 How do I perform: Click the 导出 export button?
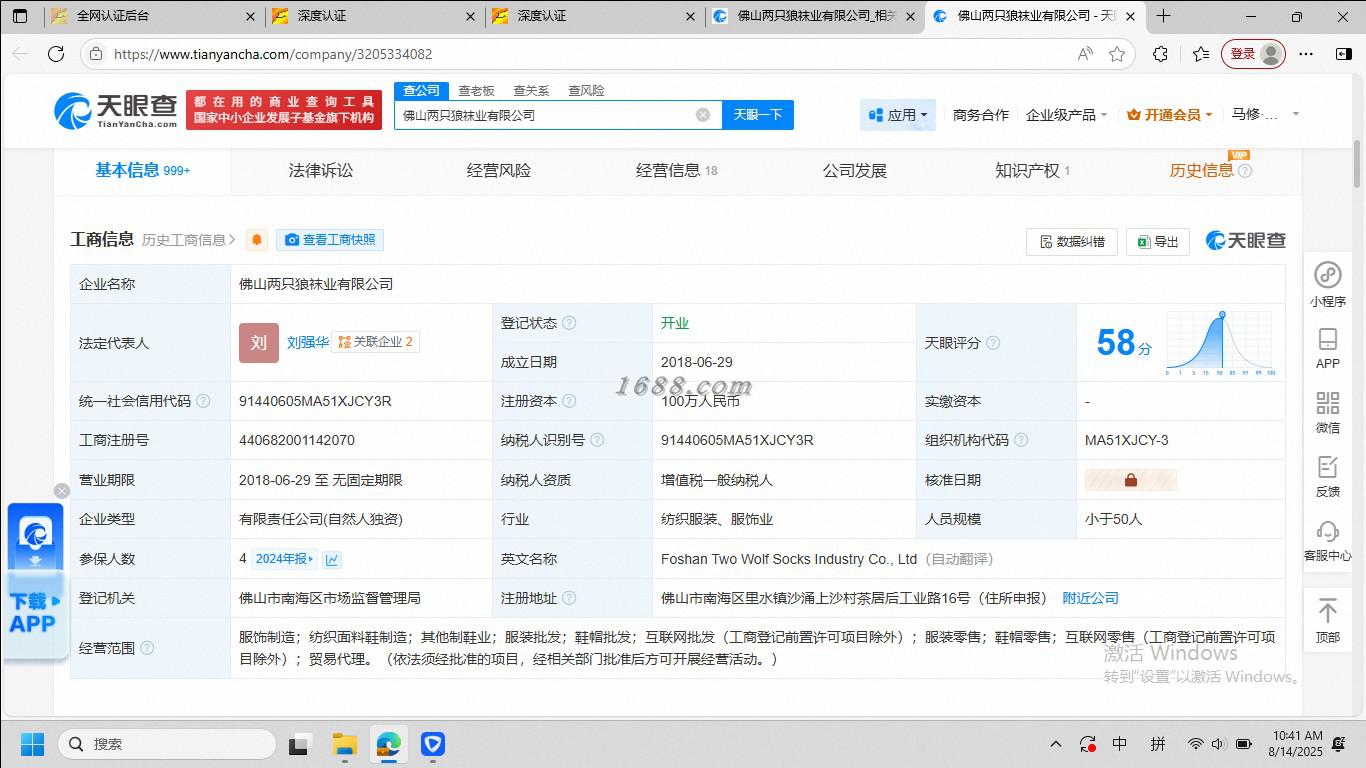coord(1158,241)
